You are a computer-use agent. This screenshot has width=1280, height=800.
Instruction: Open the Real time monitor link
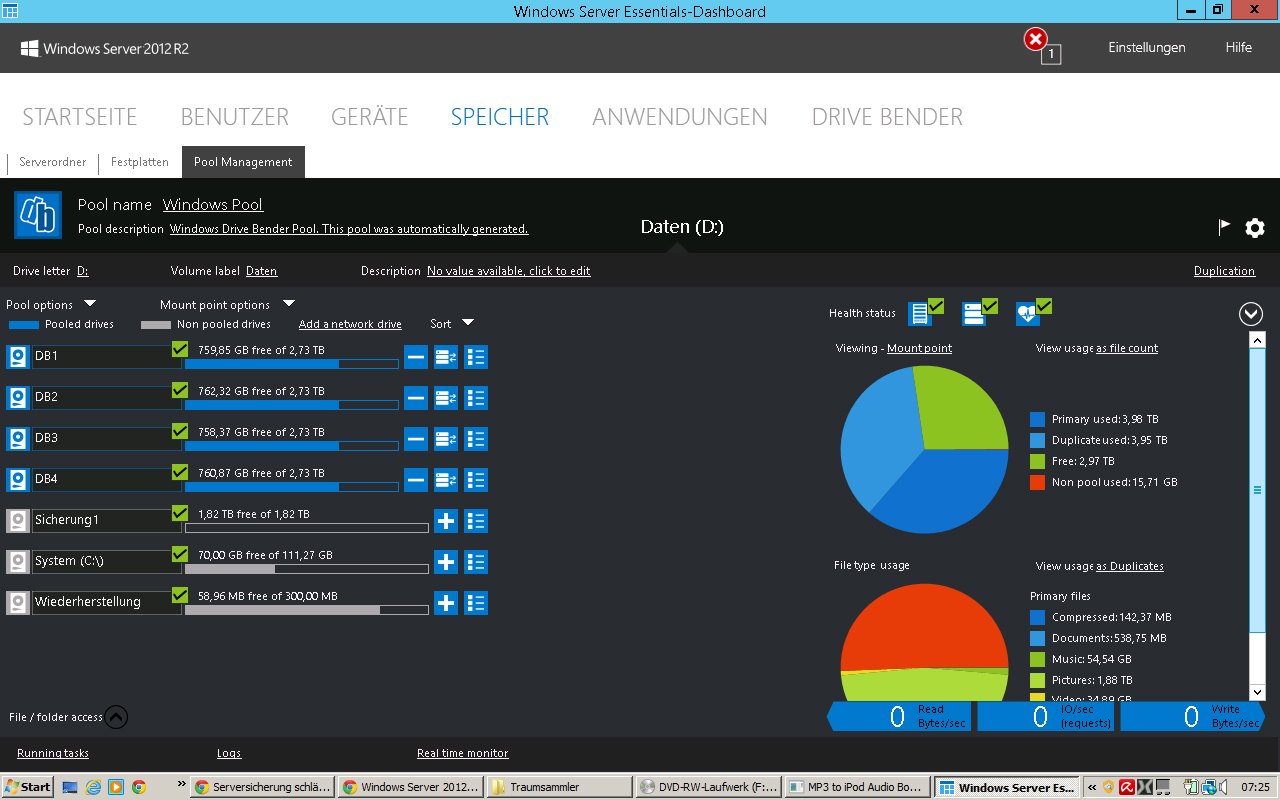coord(463,753)
